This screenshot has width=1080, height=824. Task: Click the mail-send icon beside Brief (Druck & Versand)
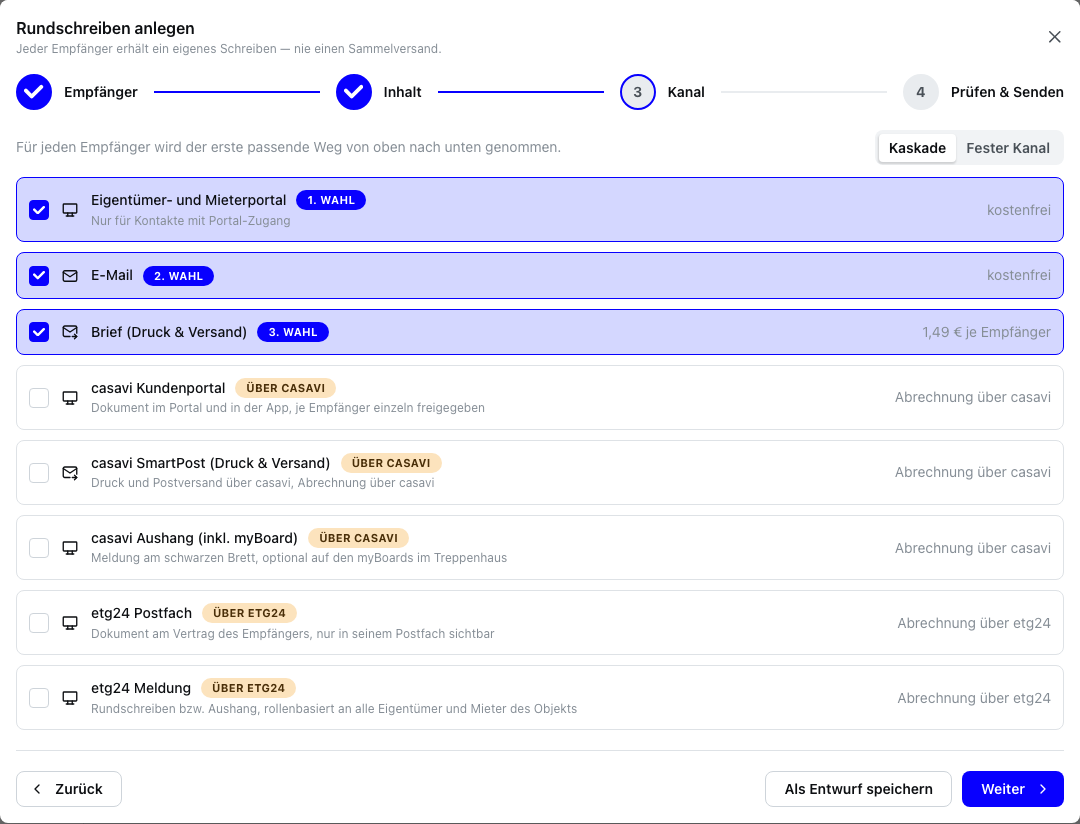70,332
